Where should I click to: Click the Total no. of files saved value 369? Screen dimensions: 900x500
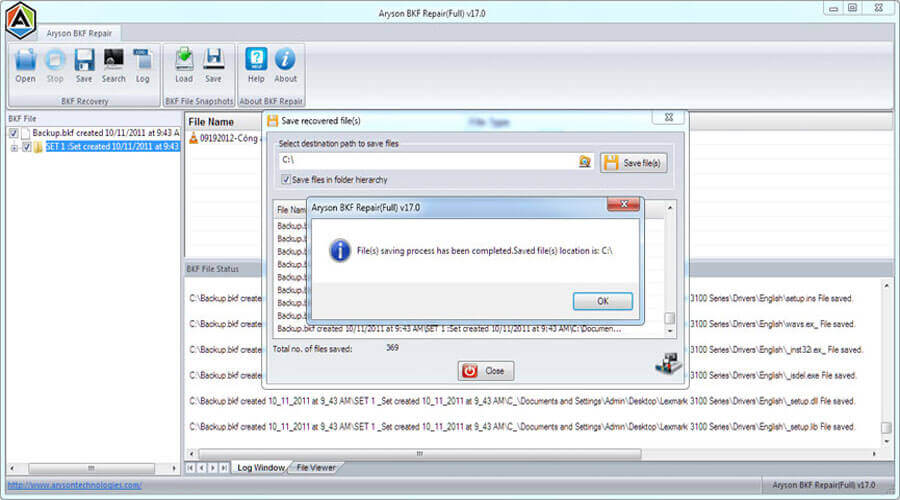392,348
